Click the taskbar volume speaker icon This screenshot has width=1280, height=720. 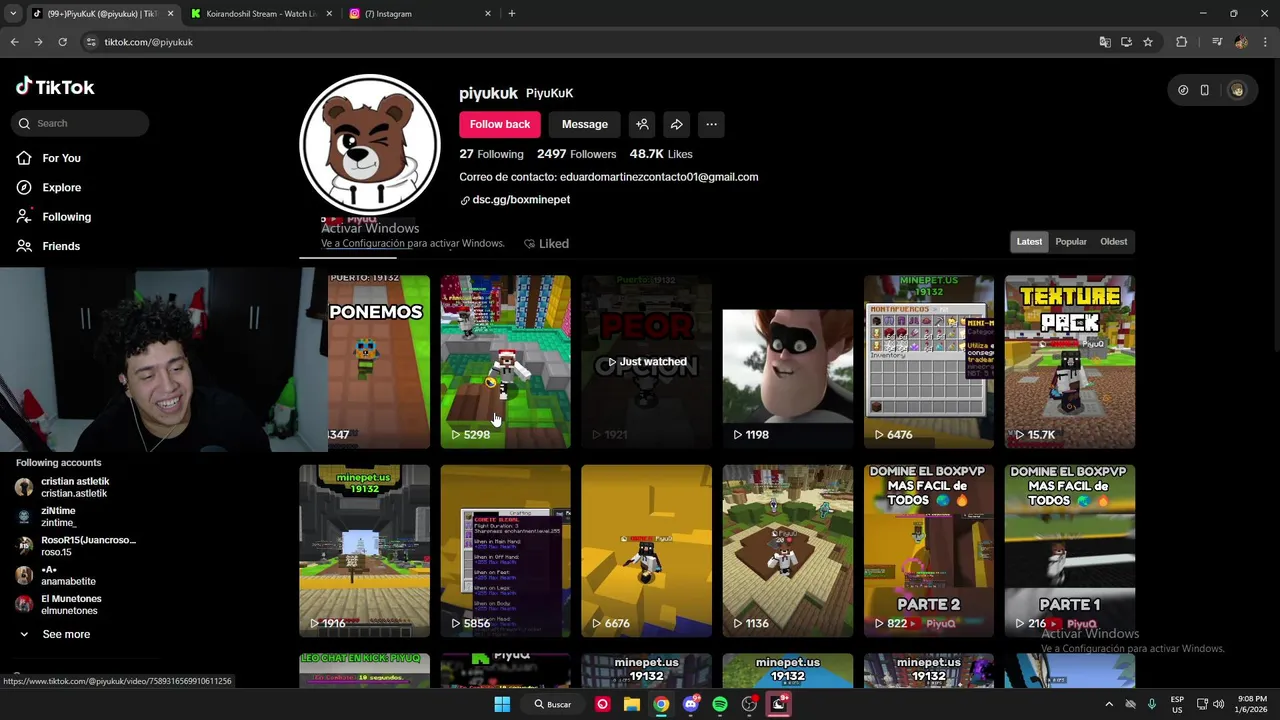pos(1219,704)
